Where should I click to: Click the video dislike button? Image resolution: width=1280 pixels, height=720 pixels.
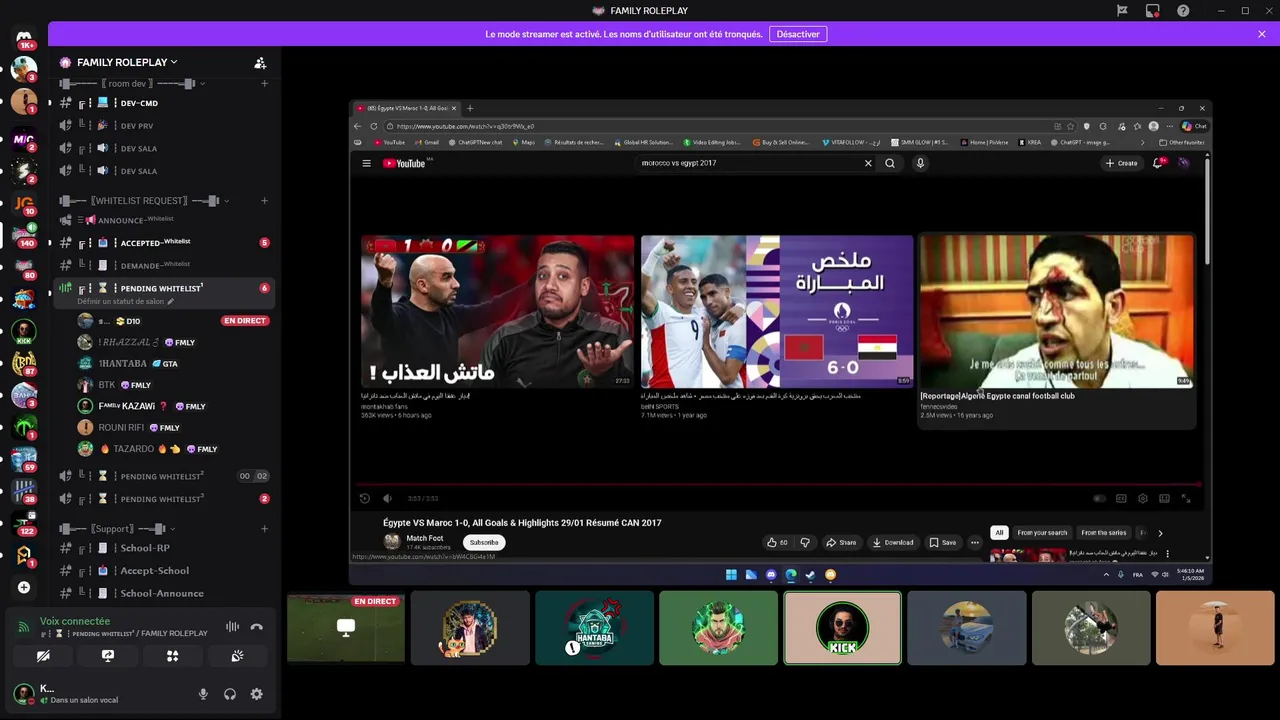(805, 542)
